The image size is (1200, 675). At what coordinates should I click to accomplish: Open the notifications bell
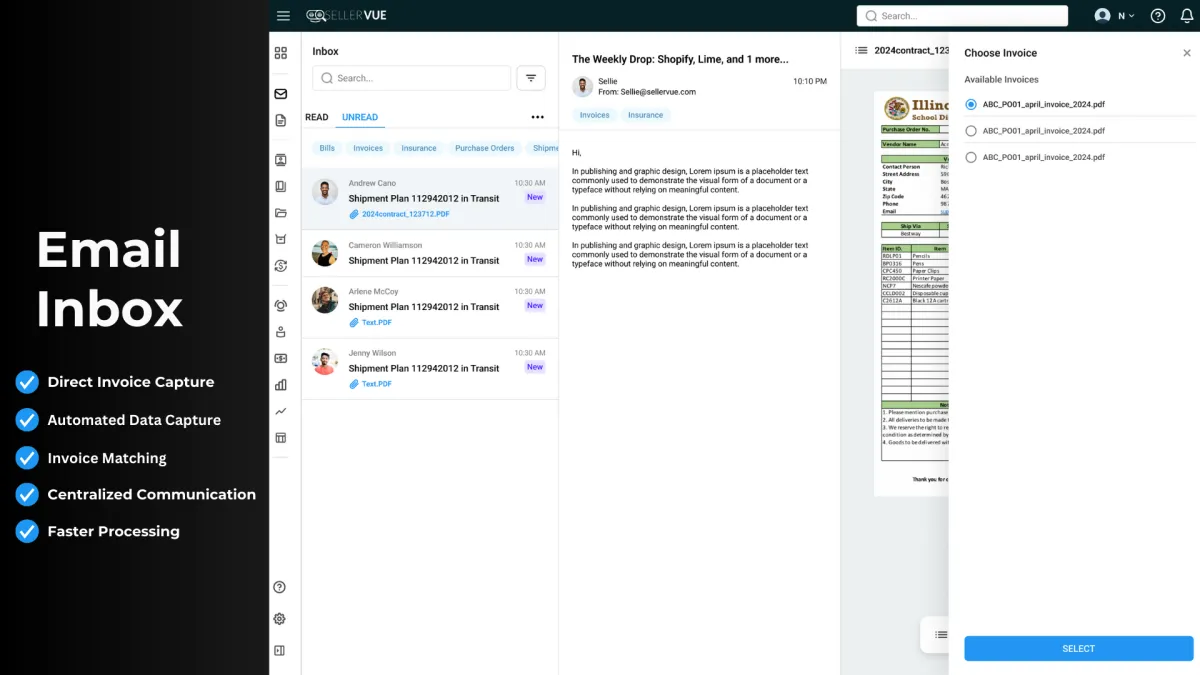(x=1187, y=16)
